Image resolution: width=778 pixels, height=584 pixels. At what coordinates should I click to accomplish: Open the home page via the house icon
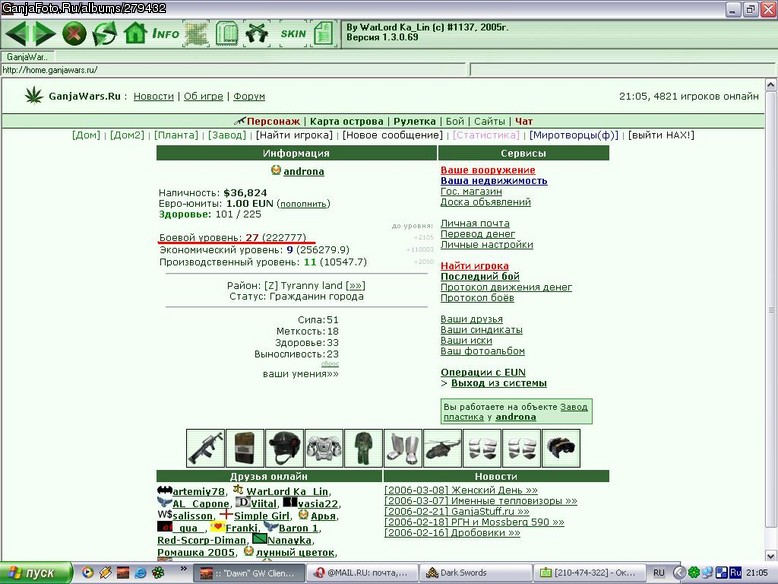pyautogui.click(x=135, y=34)
